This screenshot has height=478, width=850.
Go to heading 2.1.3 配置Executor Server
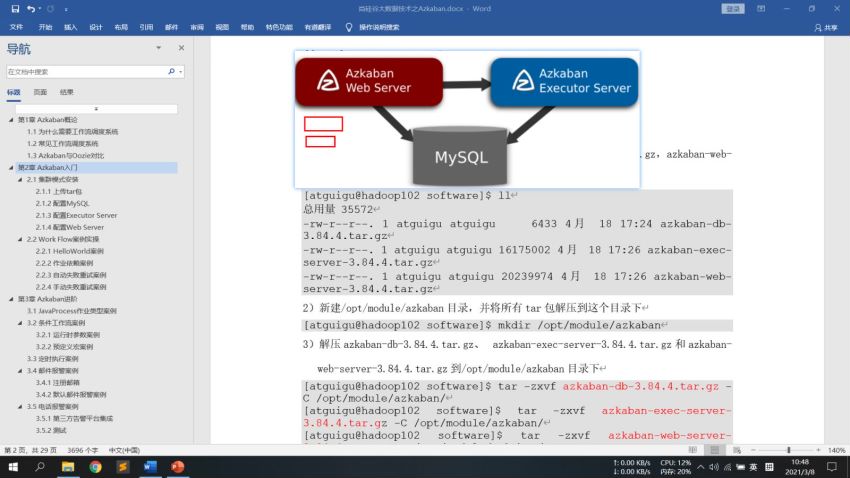coord(76,215)
